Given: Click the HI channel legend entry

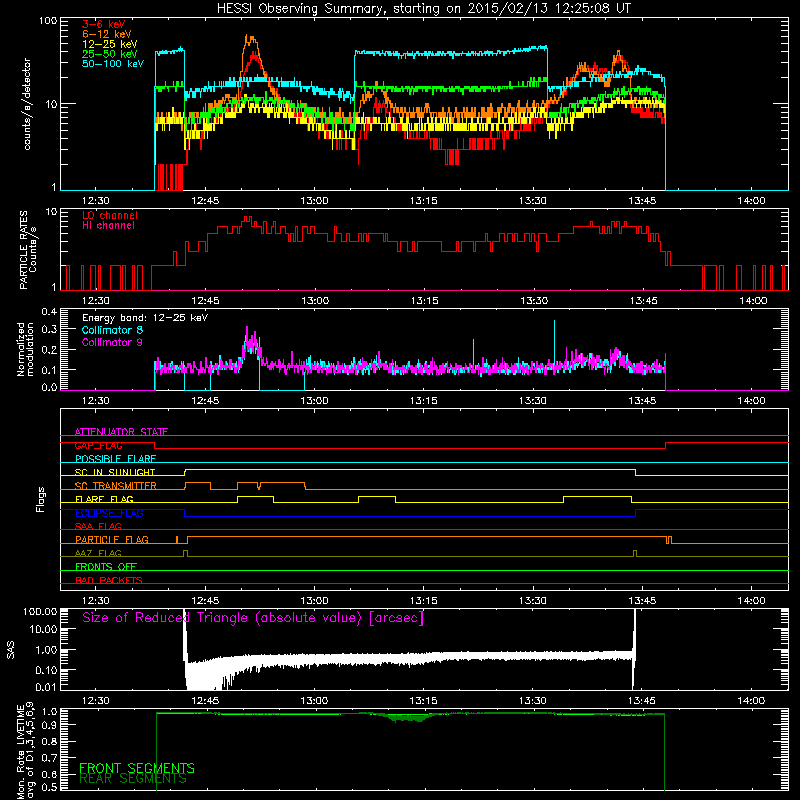Looking at the screenshot, I should click(108, 226).
